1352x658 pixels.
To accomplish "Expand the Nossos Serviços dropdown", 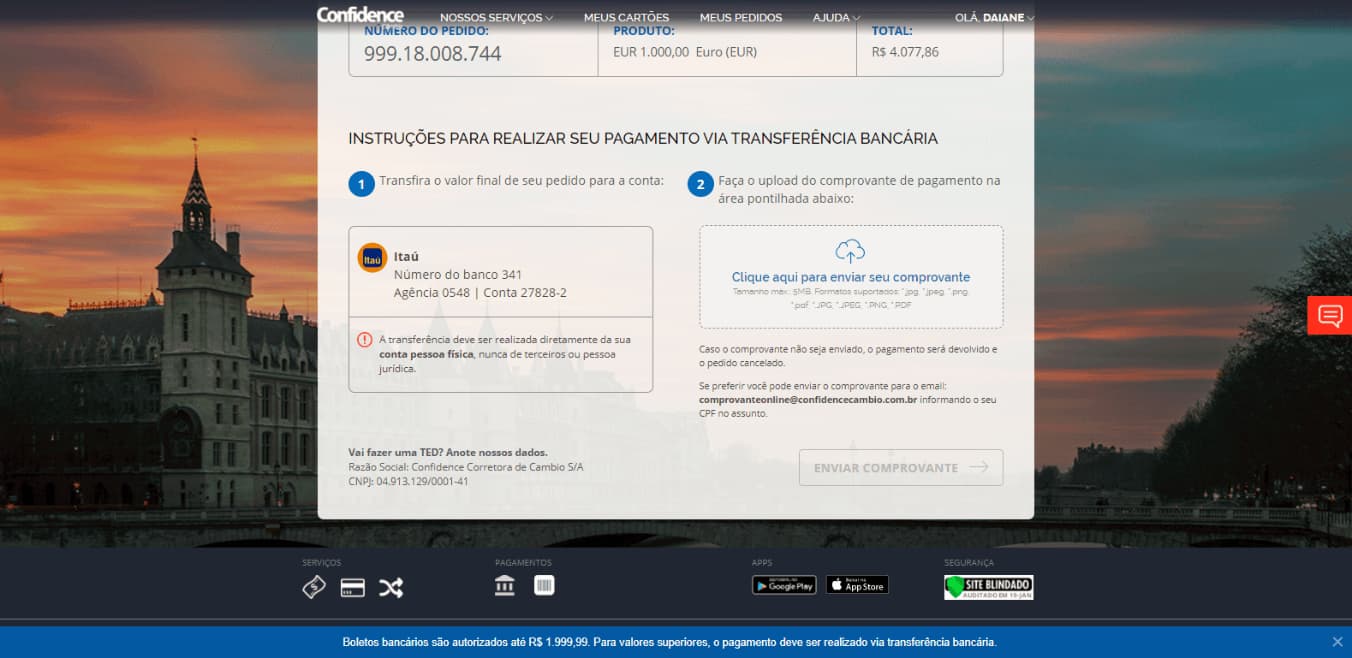I will click(x=496, y=17).
